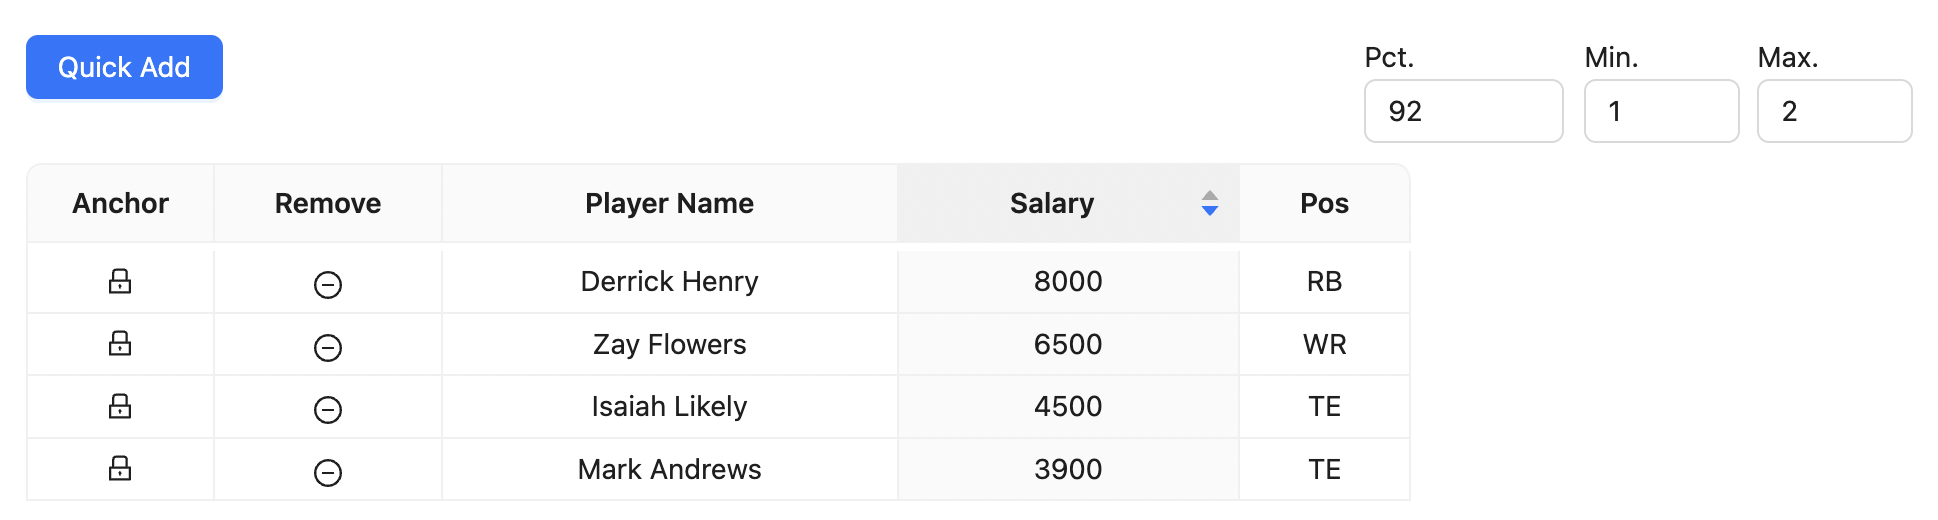
Task: Focus the Max. input field
Action: [x=1834, y=111]
